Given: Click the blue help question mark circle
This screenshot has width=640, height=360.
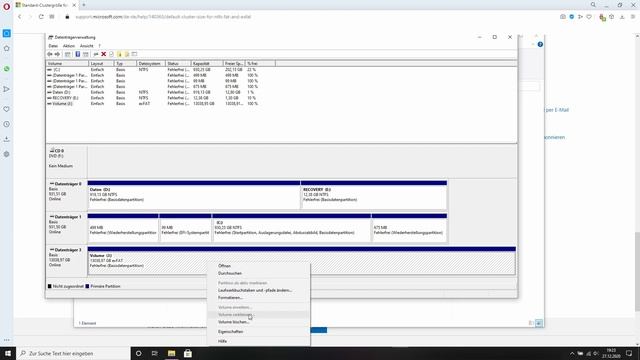Looking at the screenshot, I should click(x=540, y=44).
